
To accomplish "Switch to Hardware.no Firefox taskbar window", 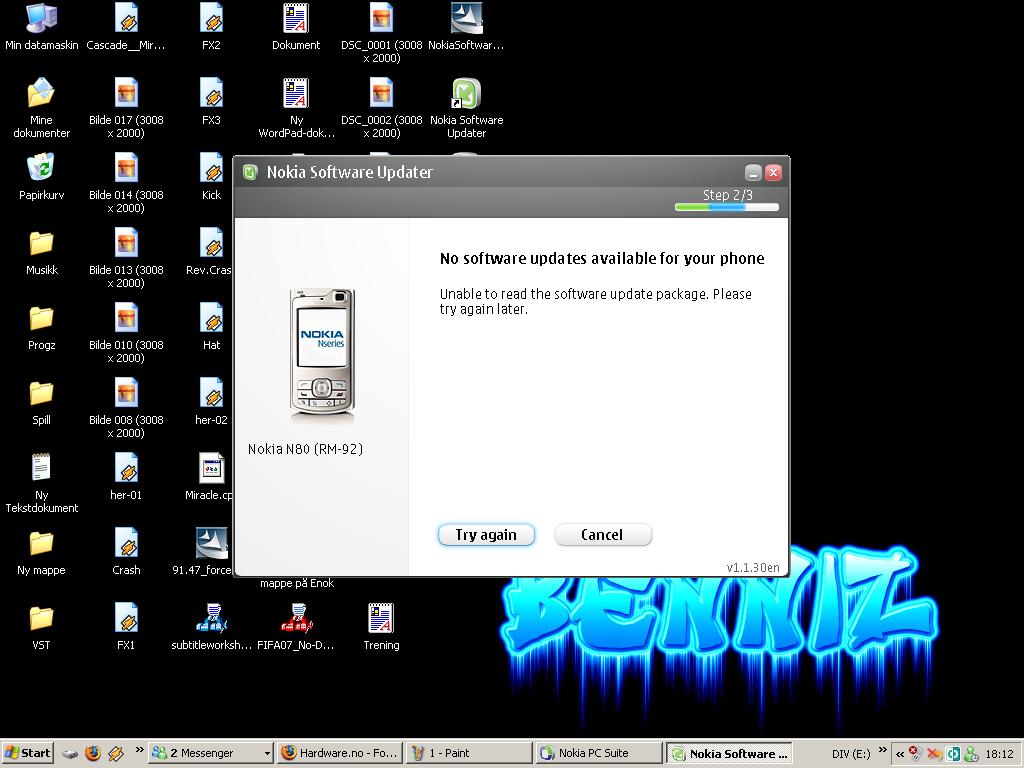I will pos(339,753).
